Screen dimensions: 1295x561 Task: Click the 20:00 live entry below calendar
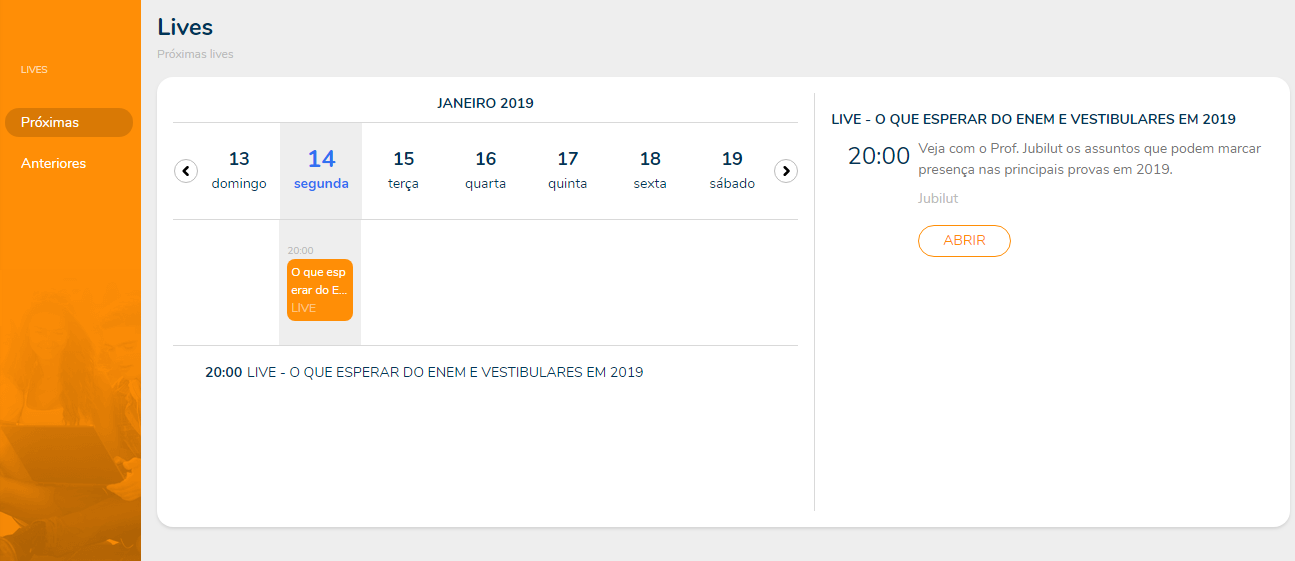tap(424, 372)
